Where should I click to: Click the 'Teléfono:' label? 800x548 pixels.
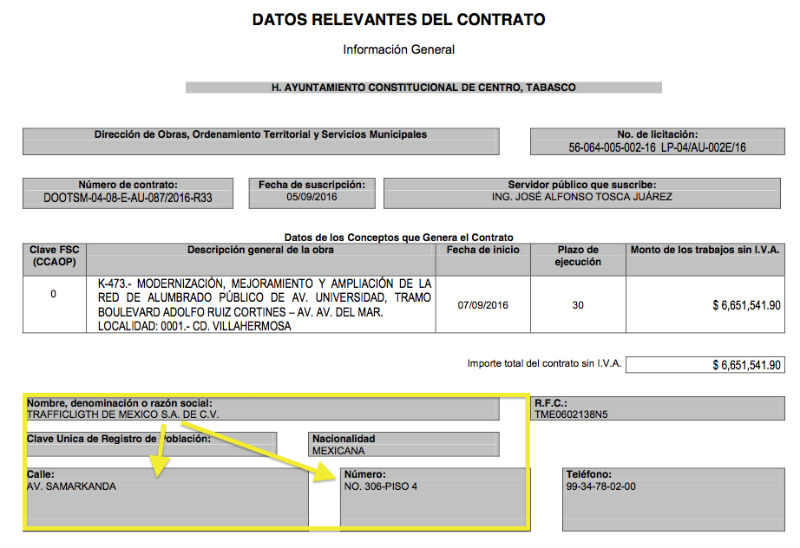tap(589, 474)
